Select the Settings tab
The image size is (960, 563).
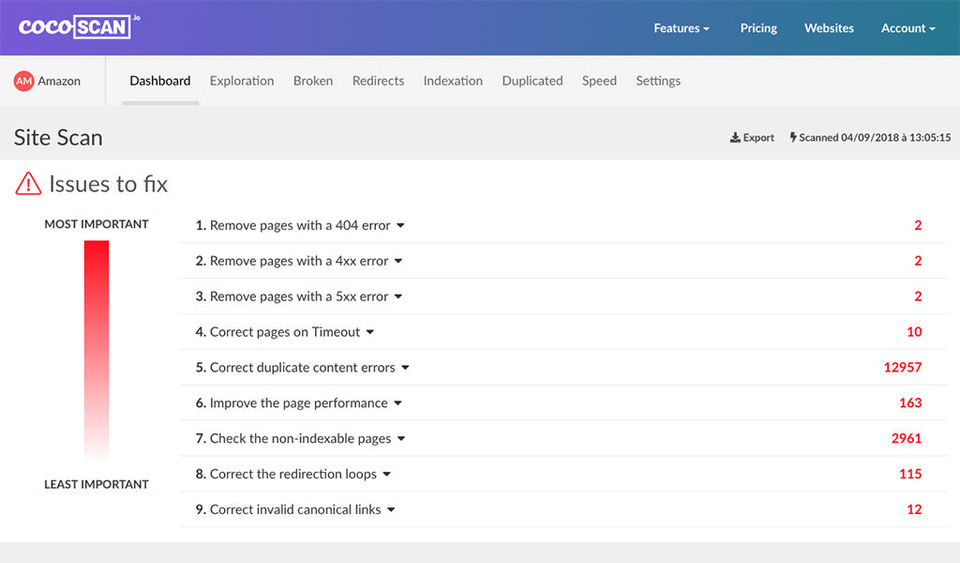pyautogui.click(x=658, y=81)
